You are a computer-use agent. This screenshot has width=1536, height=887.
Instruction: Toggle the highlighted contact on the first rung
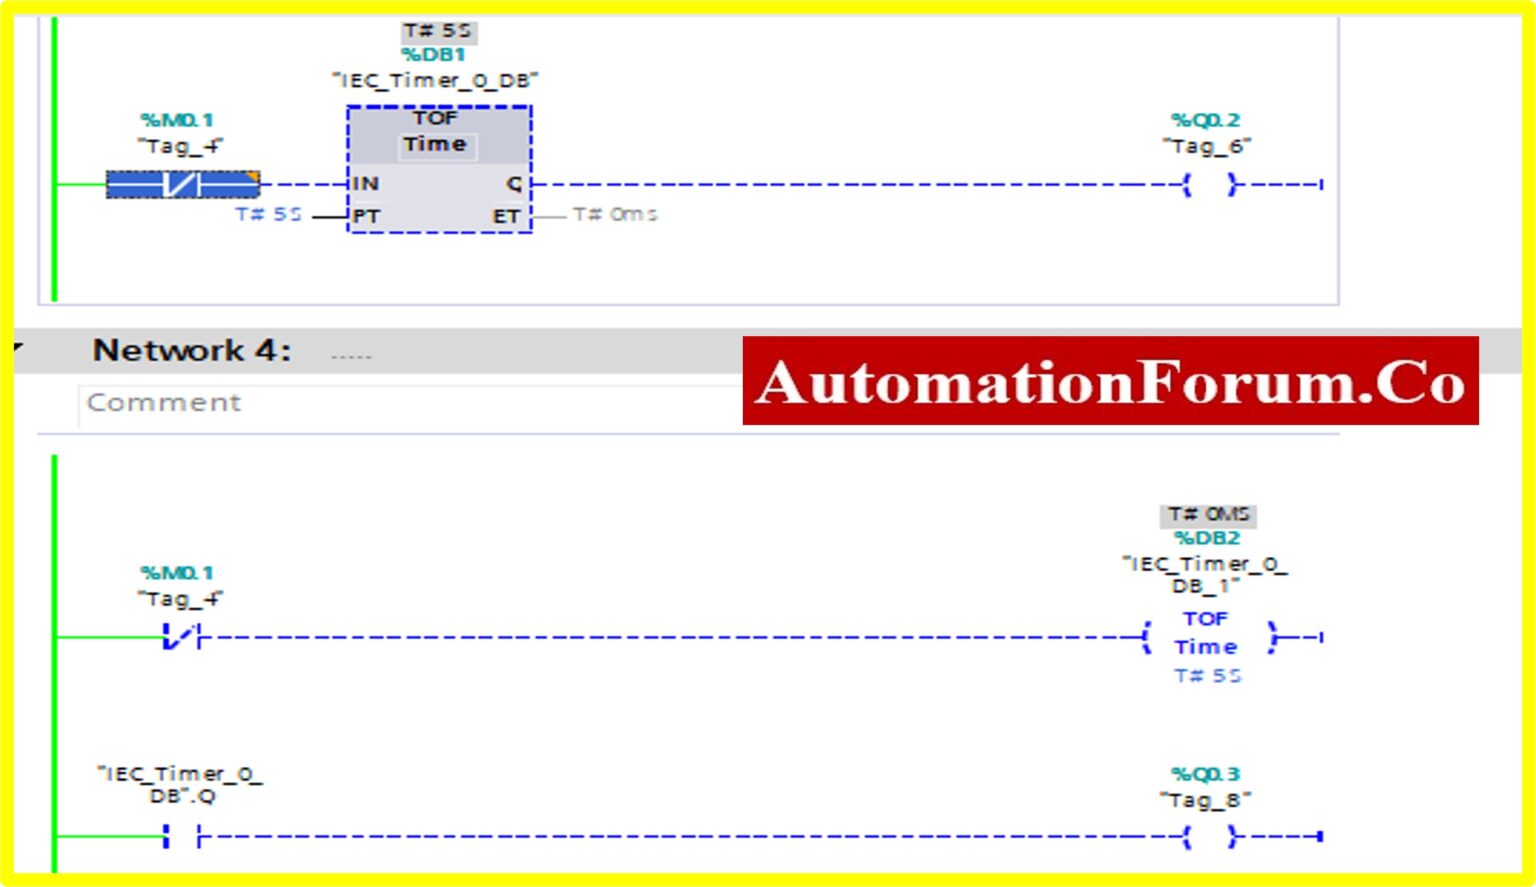(182, 185)
